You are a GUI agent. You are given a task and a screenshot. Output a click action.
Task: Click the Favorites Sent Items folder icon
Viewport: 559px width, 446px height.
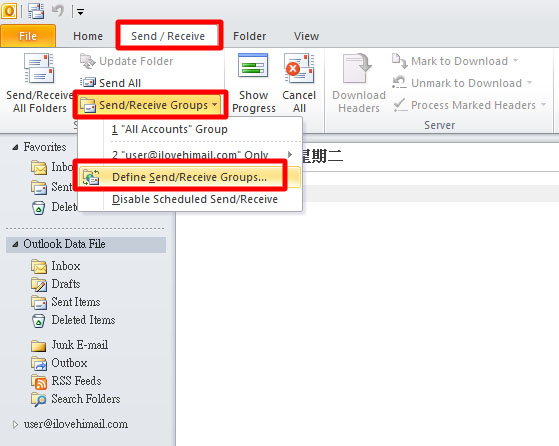[39, 187]
